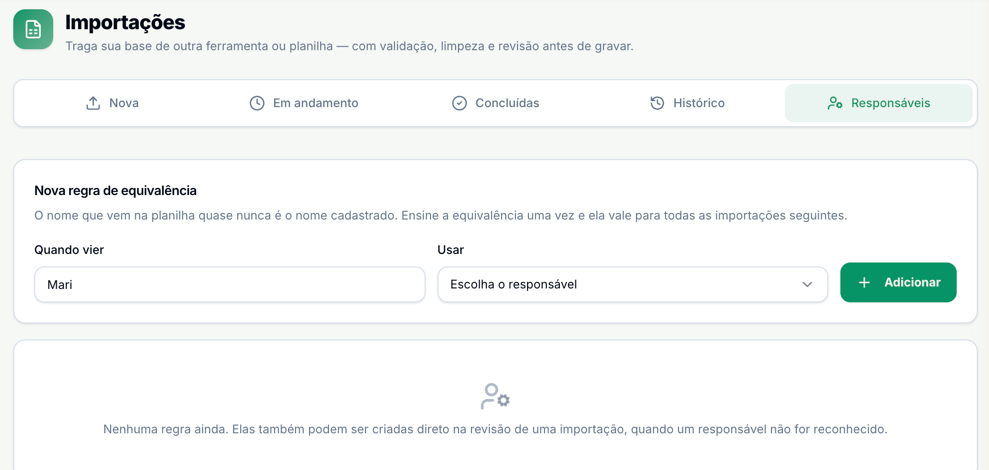
Task: Click the "Nenhuma regra ainda" message text
Action: tap(495, 430)
